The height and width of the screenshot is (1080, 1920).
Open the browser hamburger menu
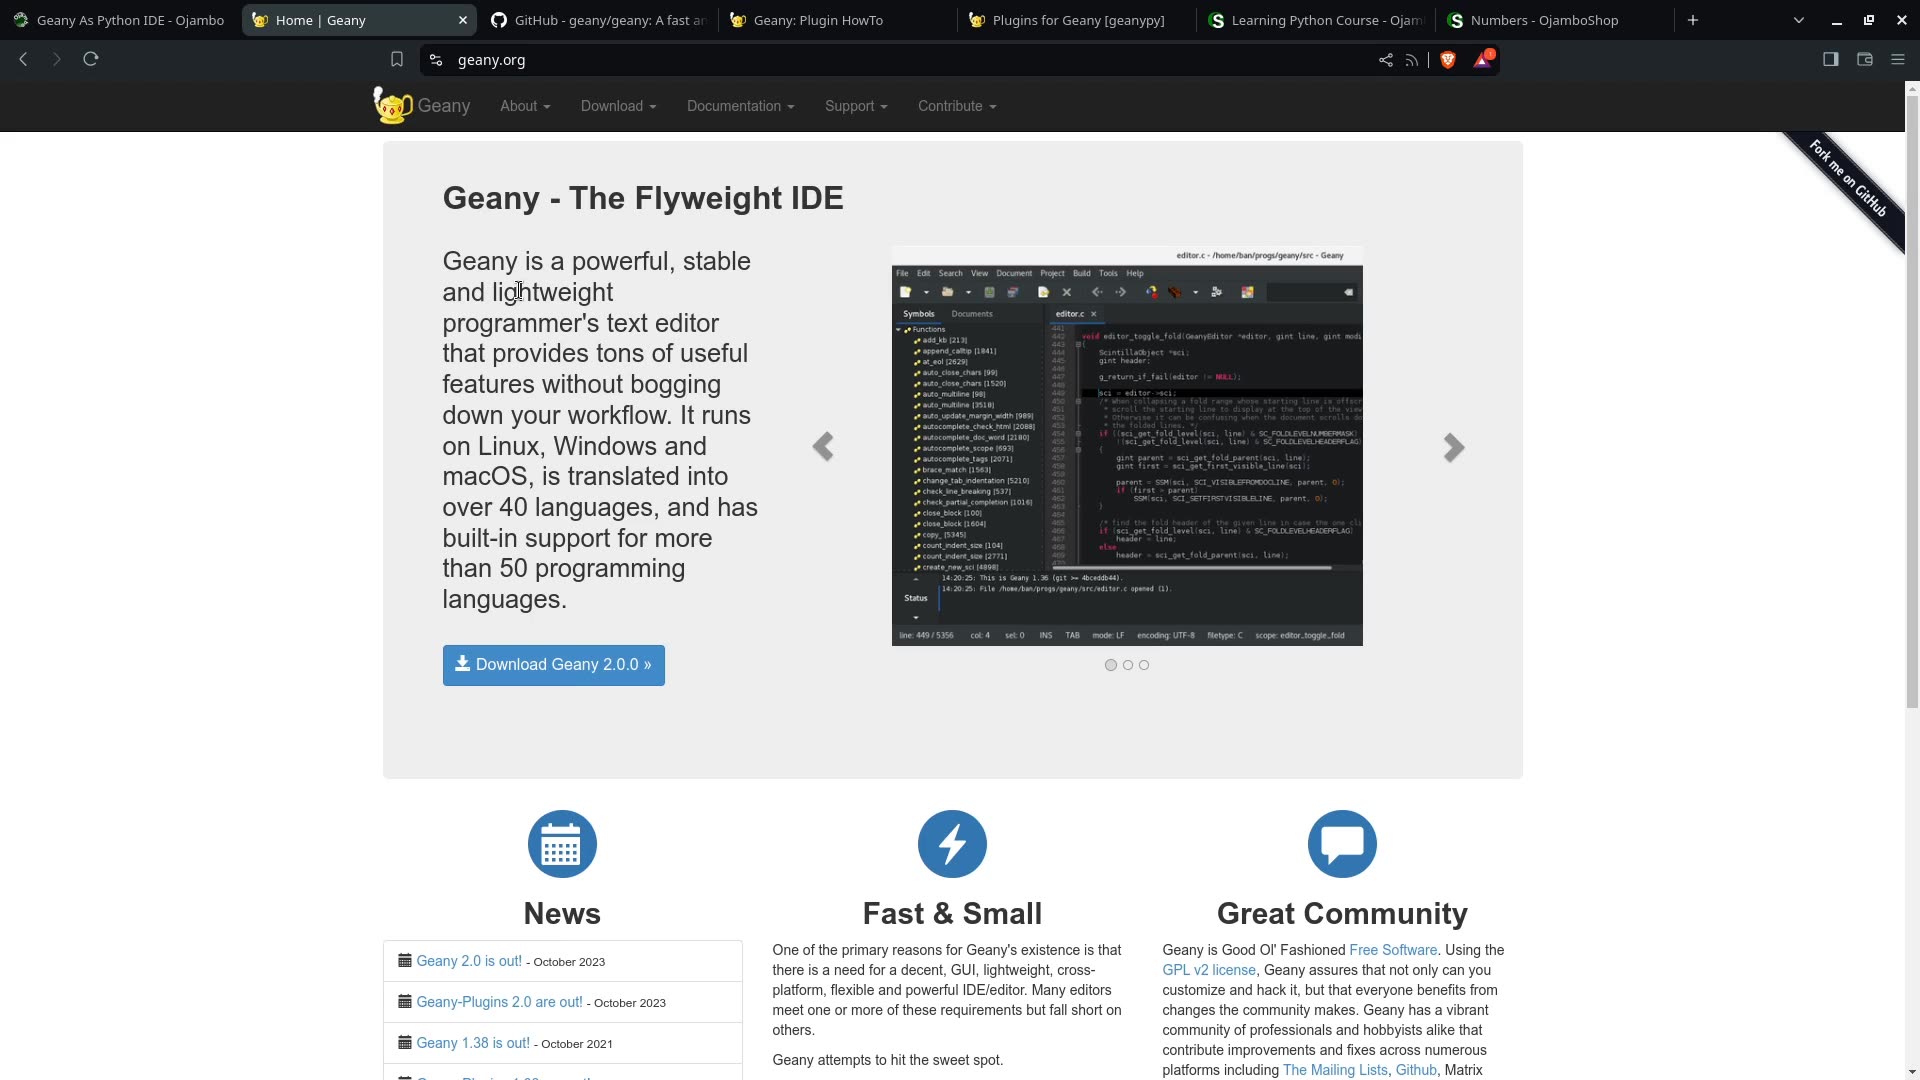pyautogui.click(x=1897, y=59)
